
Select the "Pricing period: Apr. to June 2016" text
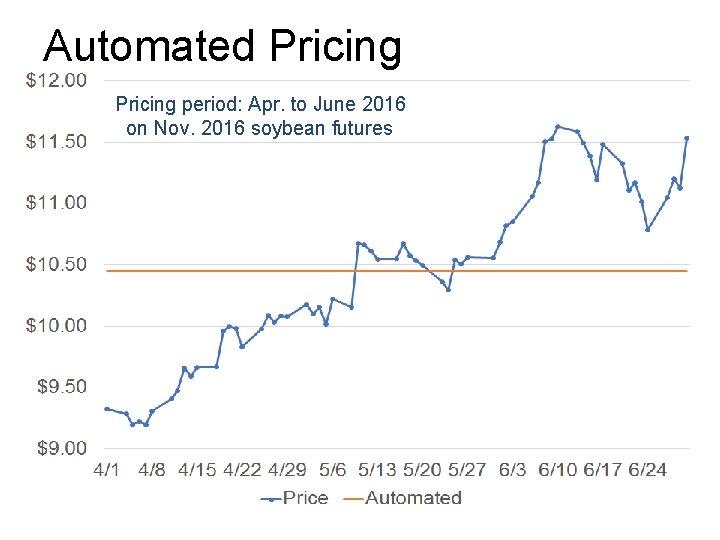pyautogui.click(x=260, y=104)
